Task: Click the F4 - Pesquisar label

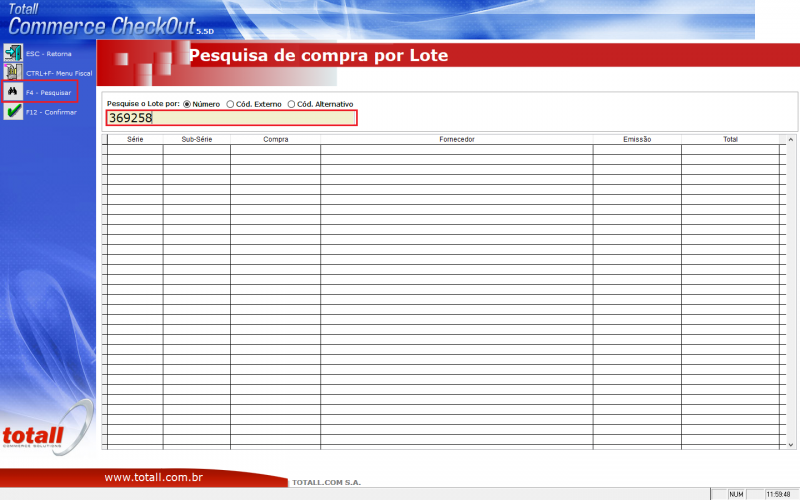Action: (x=48, y=93)
